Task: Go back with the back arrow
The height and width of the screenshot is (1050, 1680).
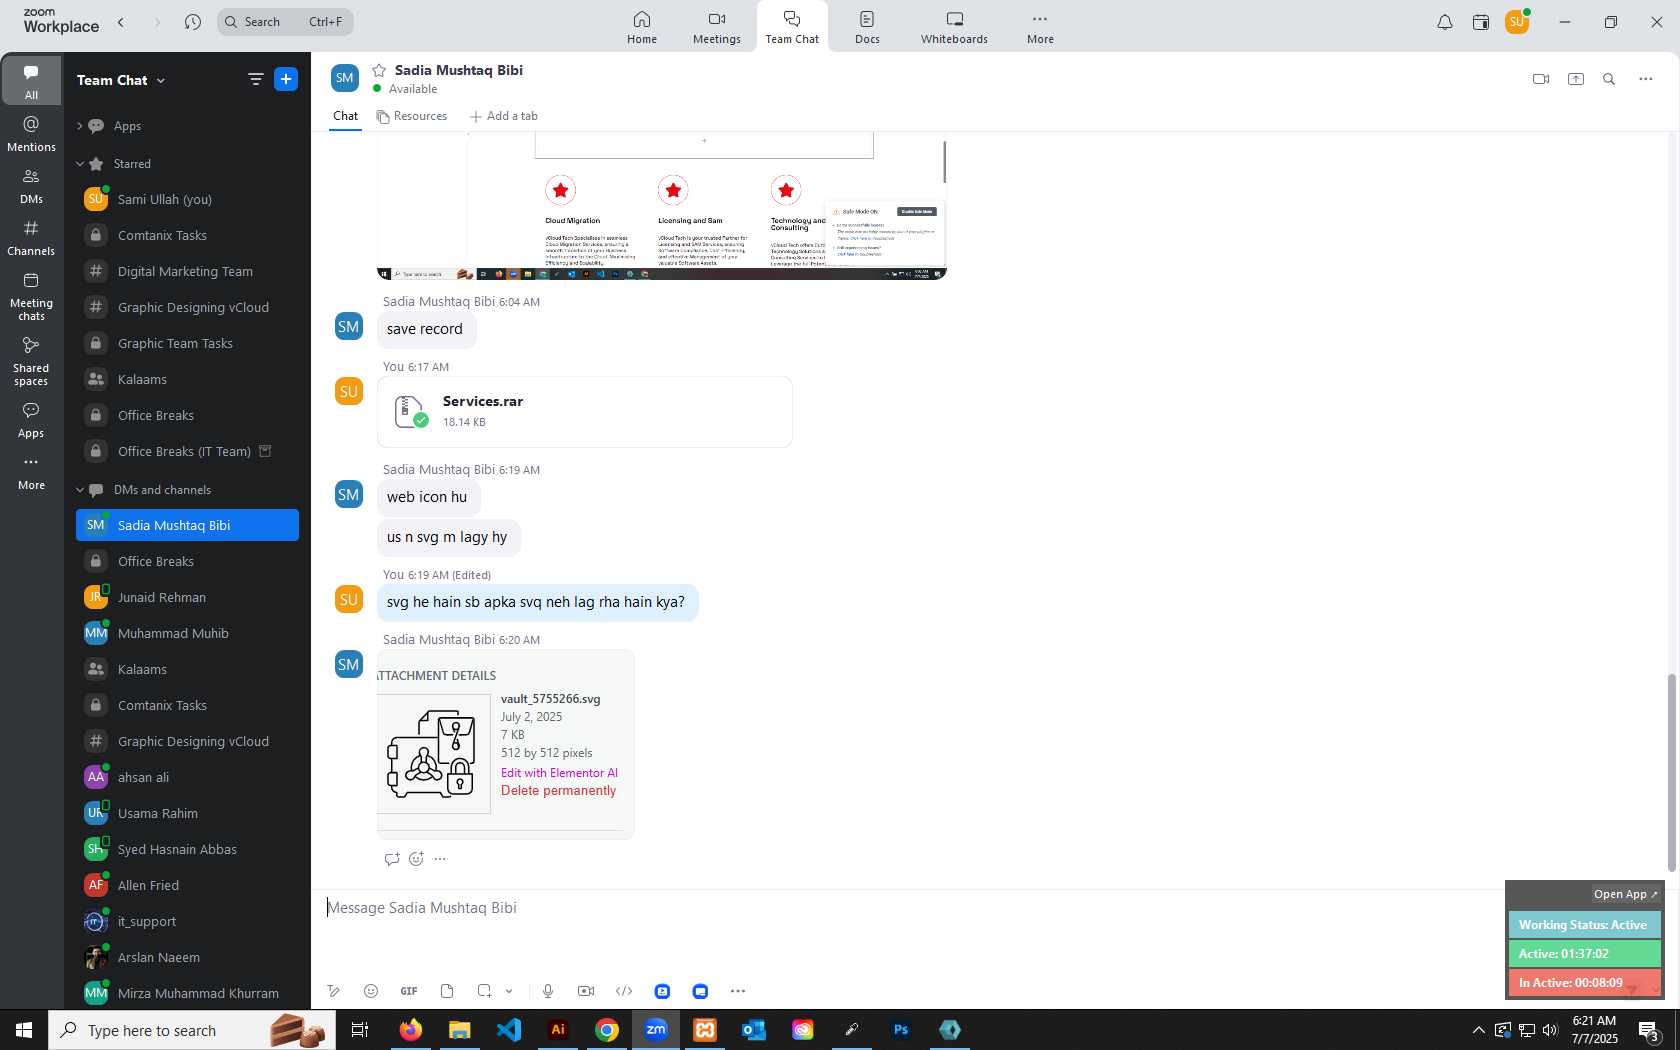Action: pos(121,22)
